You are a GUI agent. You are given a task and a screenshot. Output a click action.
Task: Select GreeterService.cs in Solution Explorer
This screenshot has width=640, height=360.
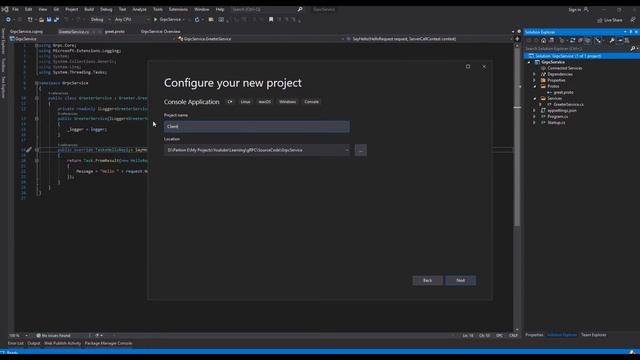(568, 104)
